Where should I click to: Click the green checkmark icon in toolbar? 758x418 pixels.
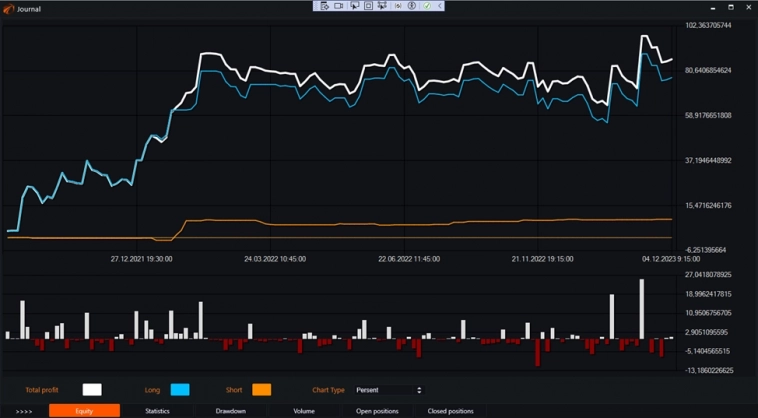[x=427, y=6]
